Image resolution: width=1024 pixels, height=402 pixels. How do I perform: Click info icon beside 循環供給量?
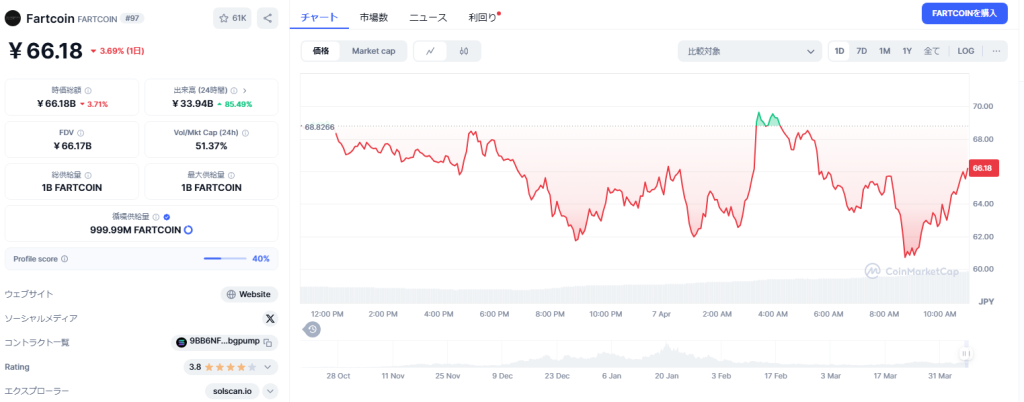coord(155,217)
